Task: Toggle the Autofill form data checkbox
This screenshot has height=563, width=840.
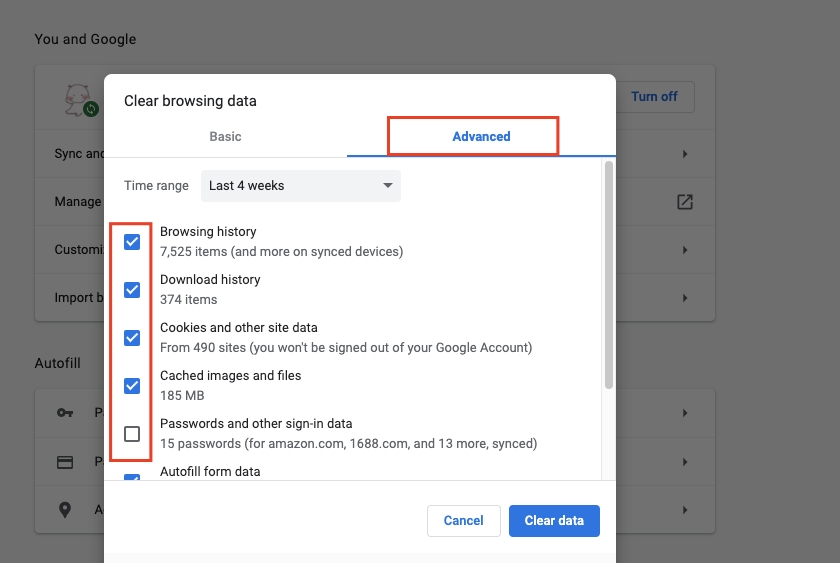Action: click(132, 477)
